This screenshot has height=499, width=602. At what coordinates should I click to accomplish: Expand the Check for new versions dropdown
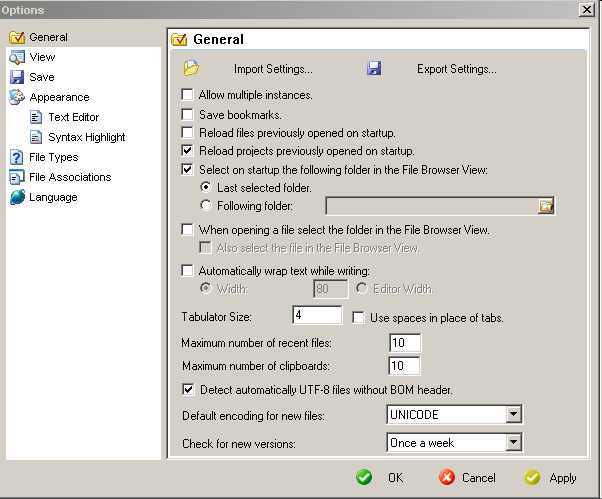click(x=513, y=442)
